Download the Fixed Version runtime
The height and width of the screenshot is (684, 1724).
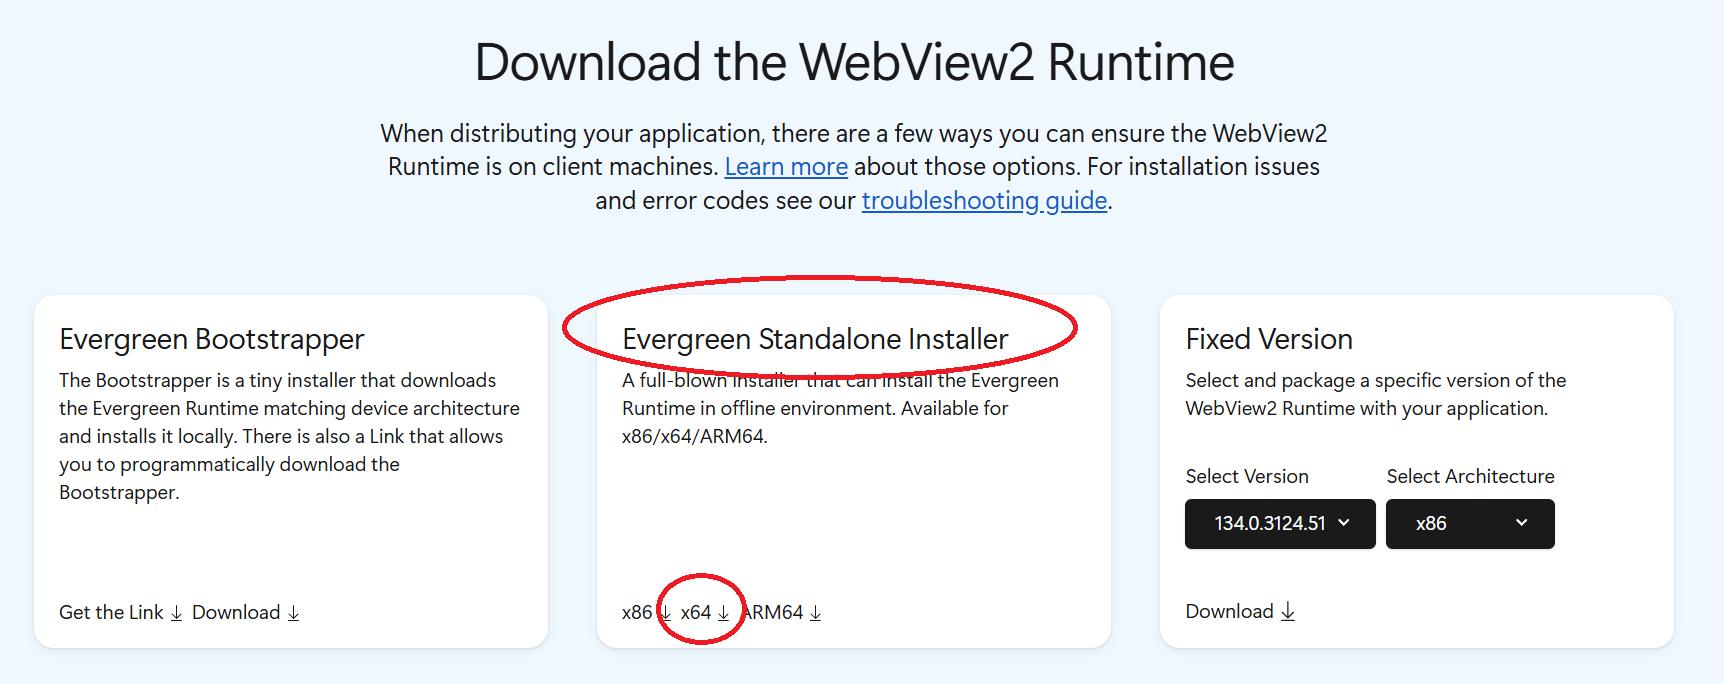pos(1229,611)
